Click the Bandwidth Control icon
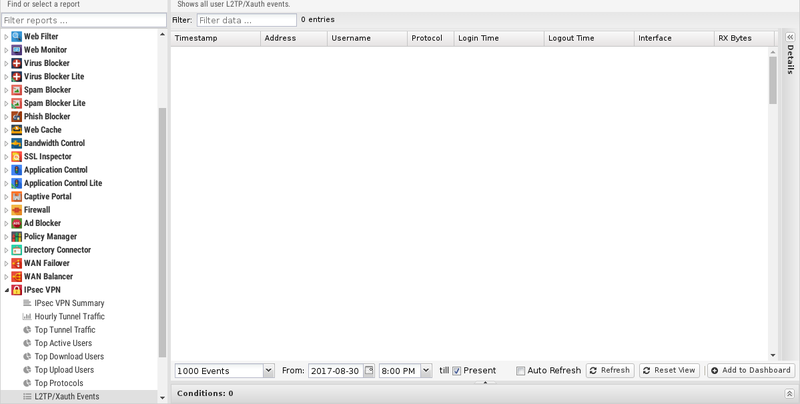Screen dimensions: 800x404 pos(16,143)
